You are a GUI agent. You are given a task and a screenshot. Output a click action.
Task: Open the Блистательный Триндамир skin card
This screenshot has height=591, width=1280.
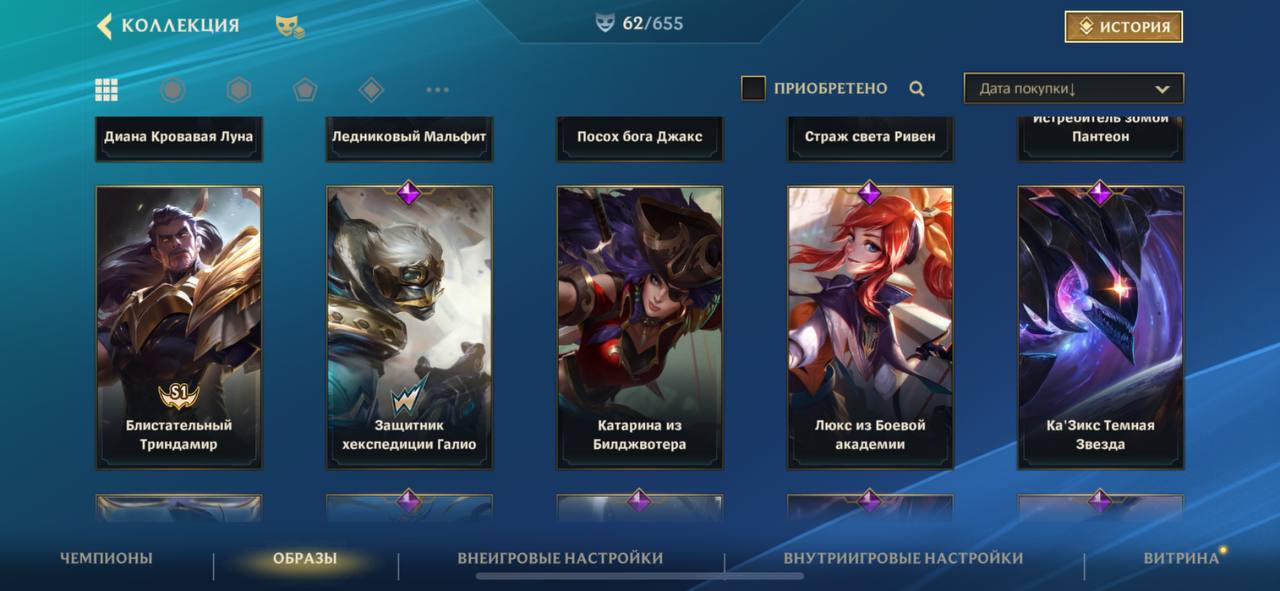[179, 327]
